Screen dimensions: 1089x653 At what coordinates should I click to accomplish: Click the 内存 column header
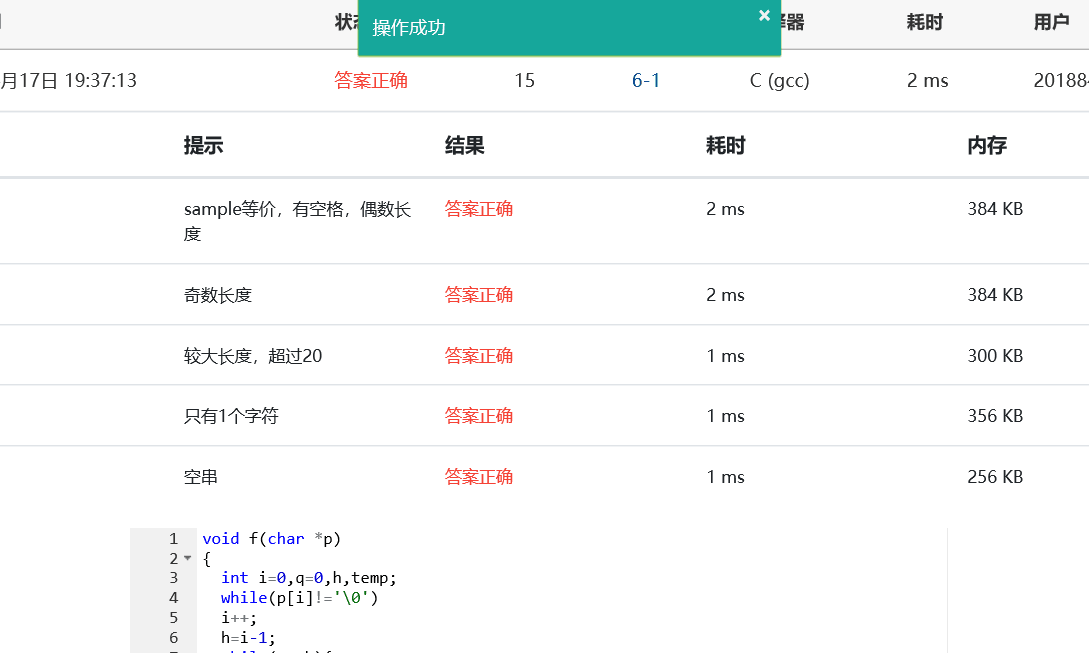point(987,145)
